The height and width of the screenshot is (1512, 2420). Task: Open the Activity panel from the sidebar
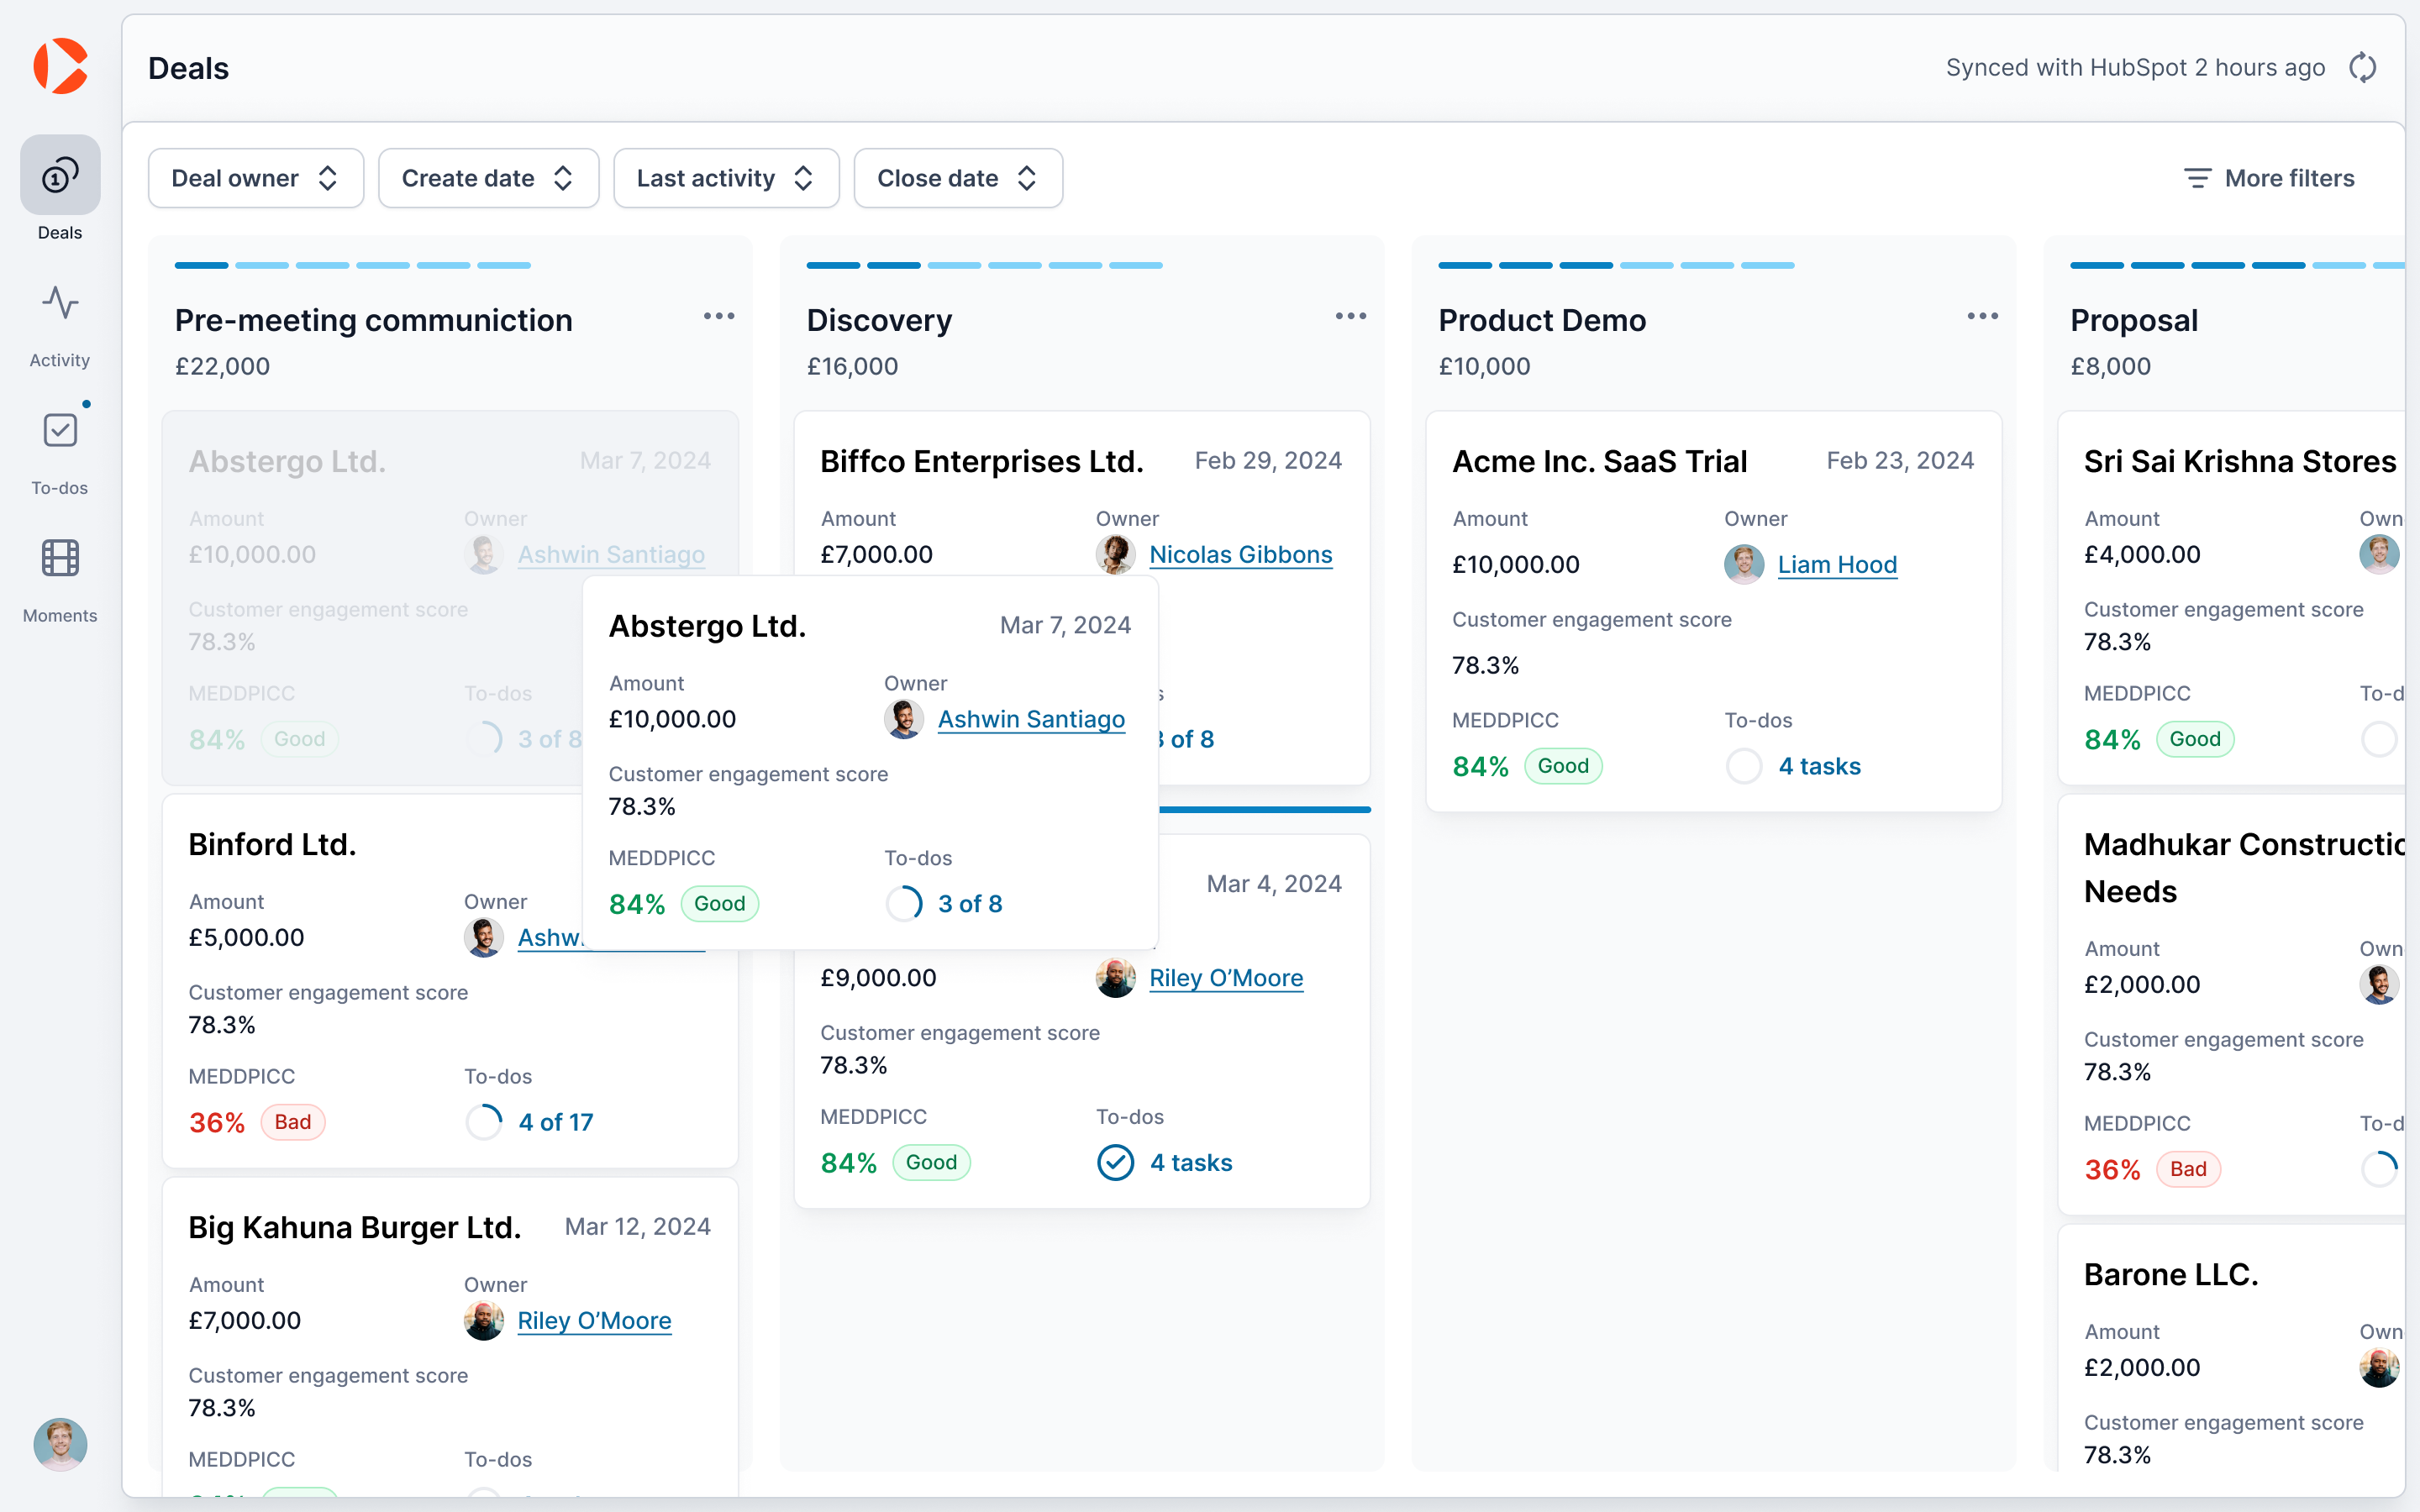(59, 302)
